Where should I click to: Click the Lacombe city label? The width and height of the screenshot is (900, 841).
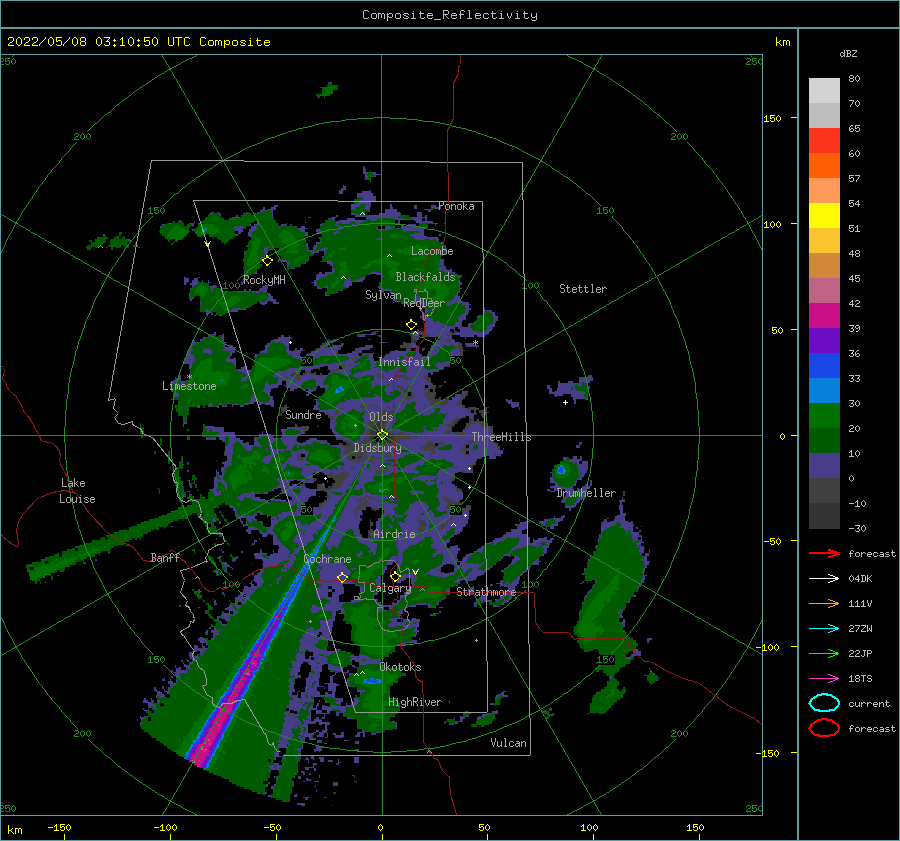(432, 251)
